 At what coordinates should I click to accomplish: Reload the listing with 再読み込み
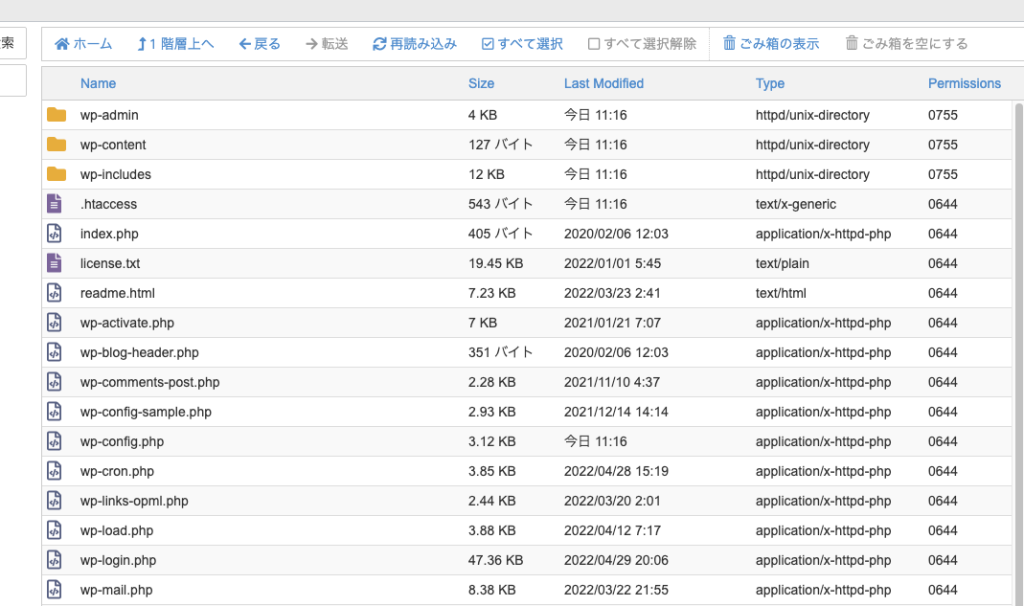[414, 44]
